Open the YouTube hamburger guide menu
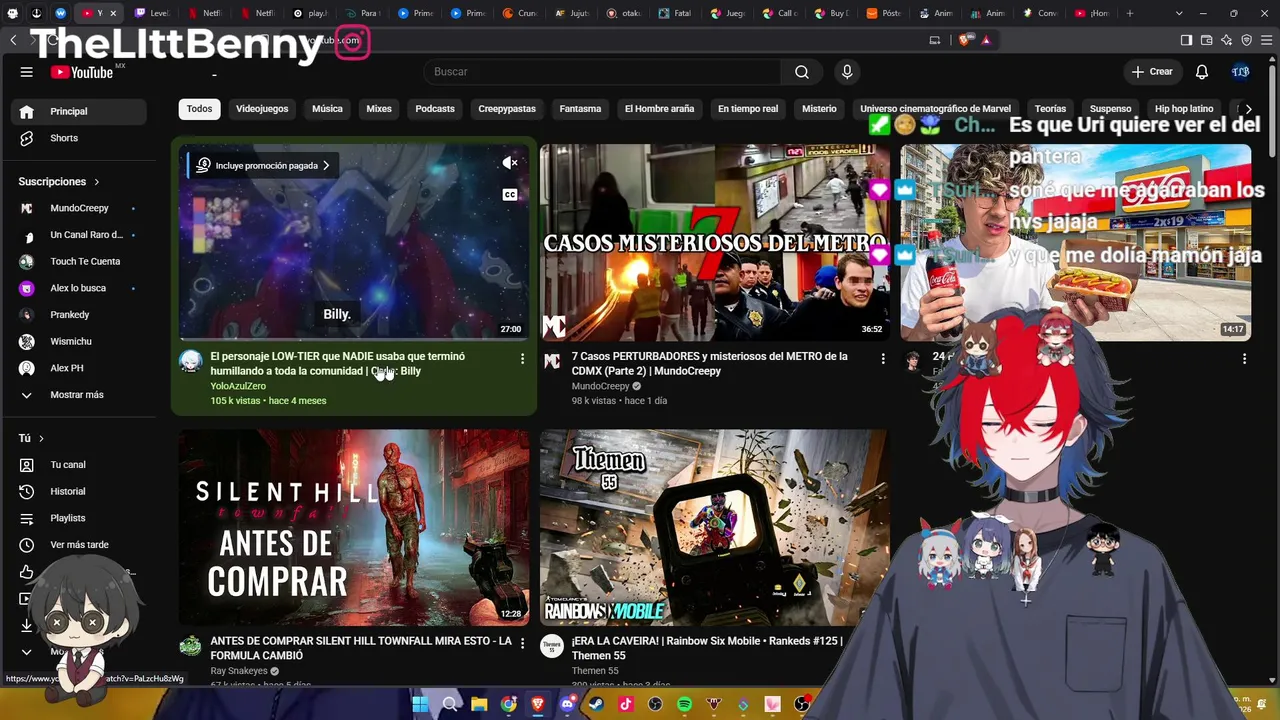1280x720 pixels. [27, 72]
